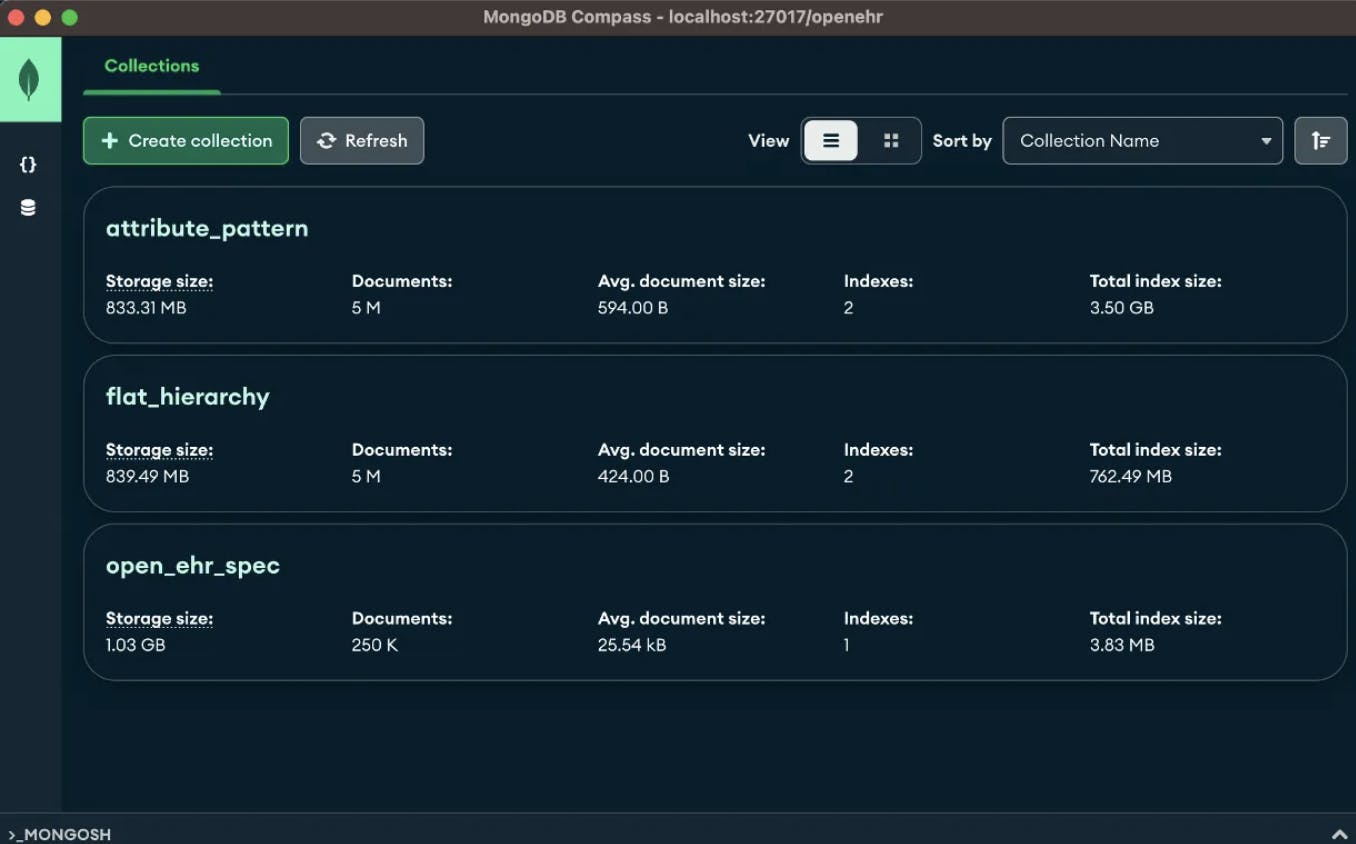Click the circular arrows Refresh icon
Screen dimensions: 1356x844
pos(326,141)
